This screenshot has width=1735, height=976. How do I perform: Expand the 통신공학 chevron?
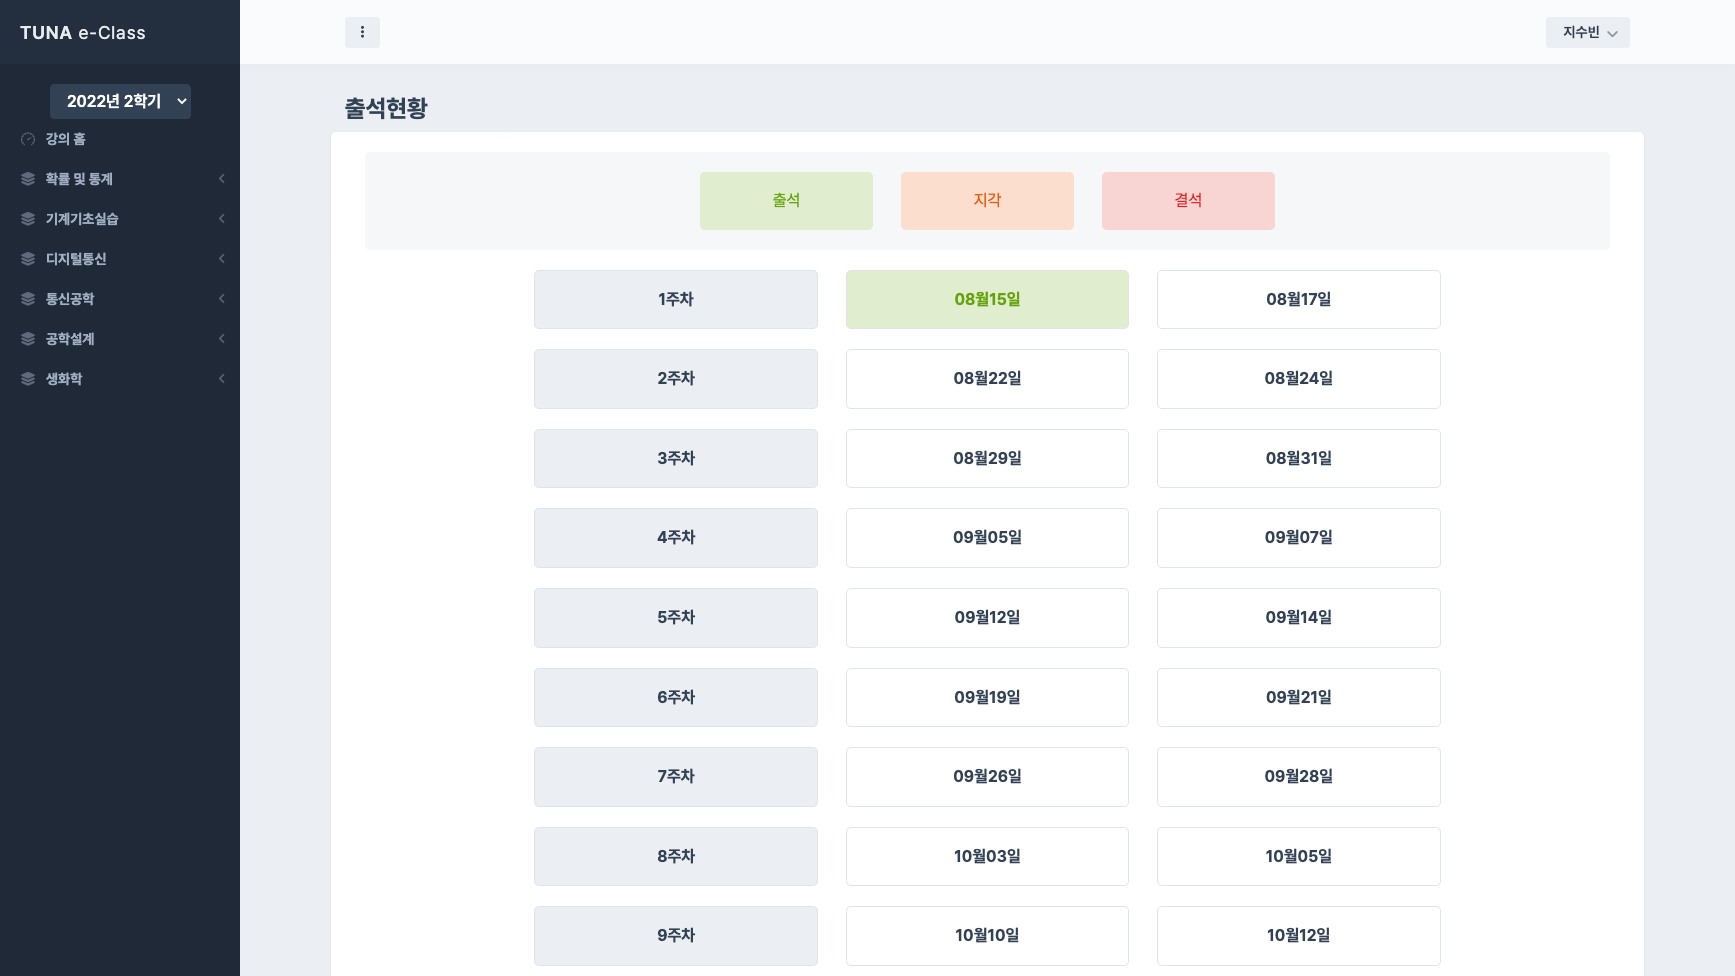pyautogui.click(x=222, y=299)
